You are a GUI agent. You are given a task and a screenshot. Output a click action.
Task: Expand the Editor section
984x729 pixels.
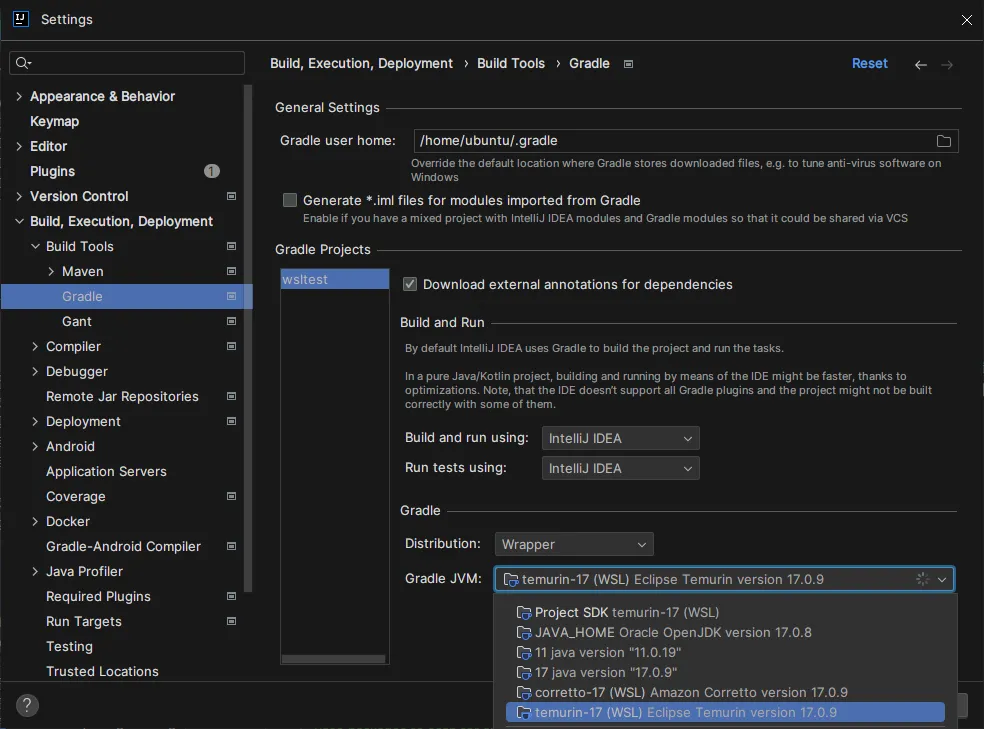[19, 146]
